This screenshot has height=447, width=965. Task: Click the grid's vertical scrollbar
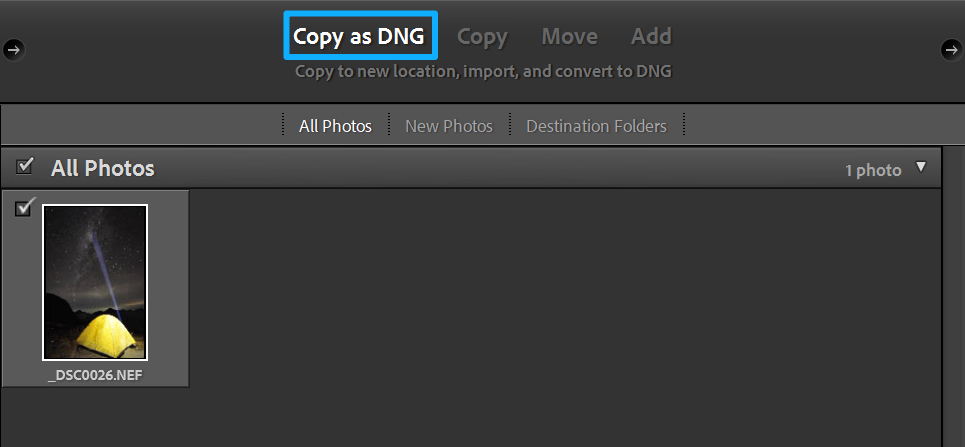pyautogui.click(x=953, y=296)
